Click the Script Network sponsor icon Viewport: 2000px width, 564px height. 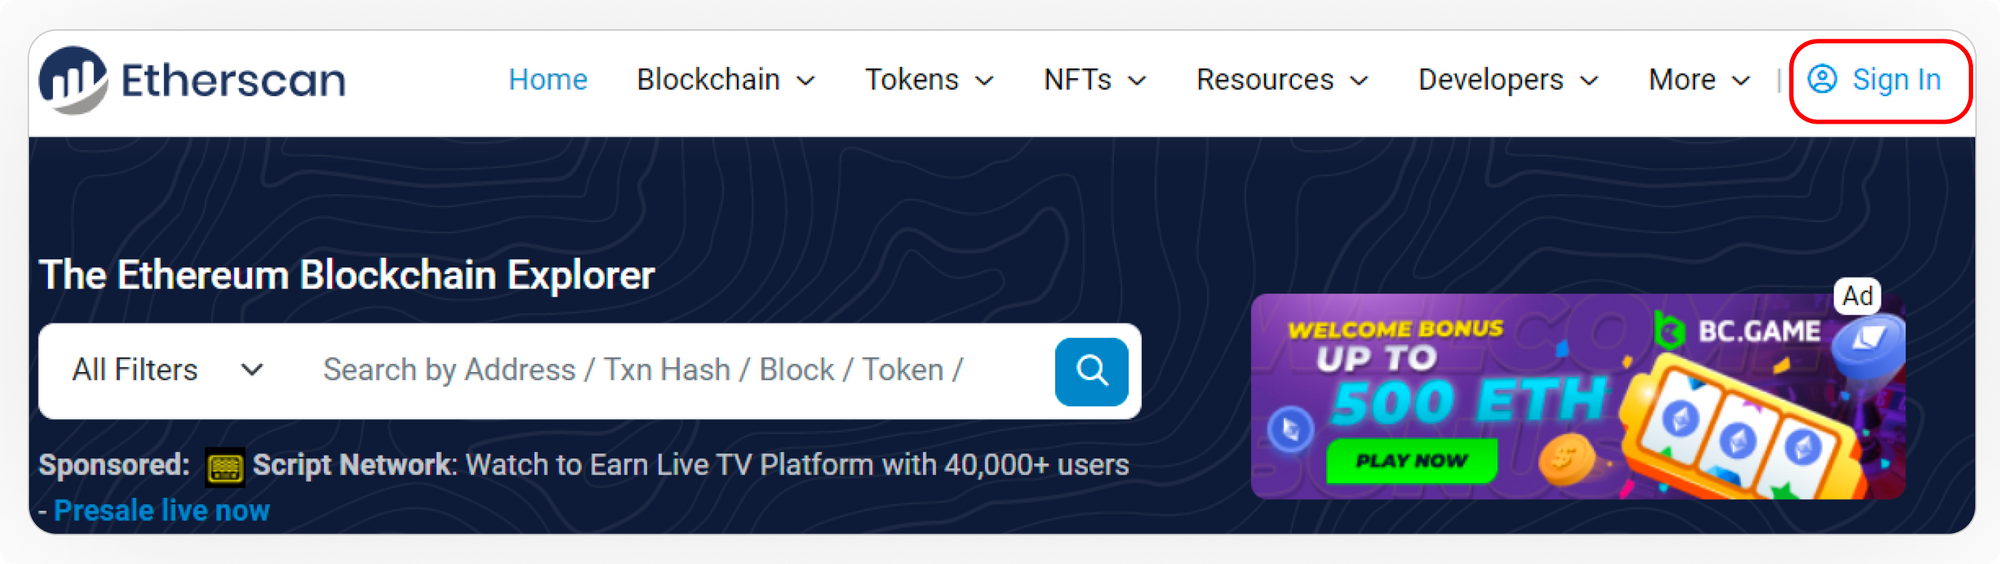(224, 467)
